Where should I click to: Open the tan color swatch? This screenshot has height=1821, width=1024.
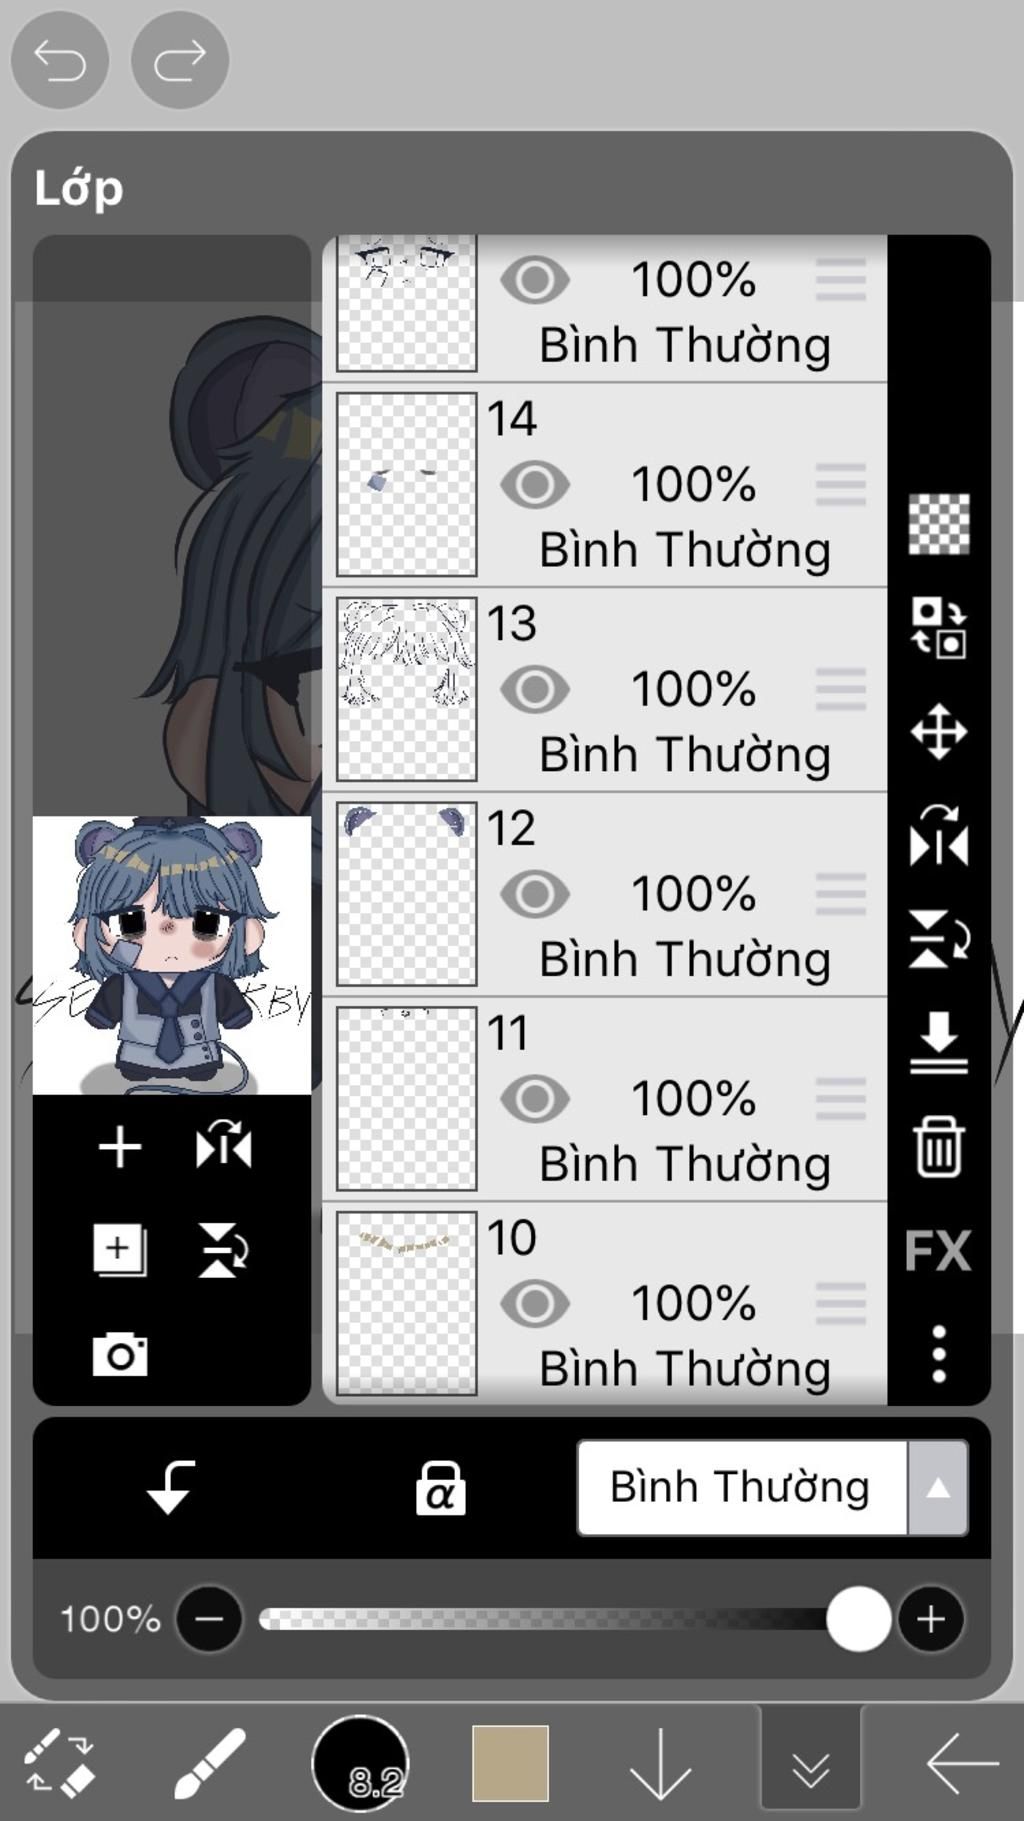click(510, 1763)
